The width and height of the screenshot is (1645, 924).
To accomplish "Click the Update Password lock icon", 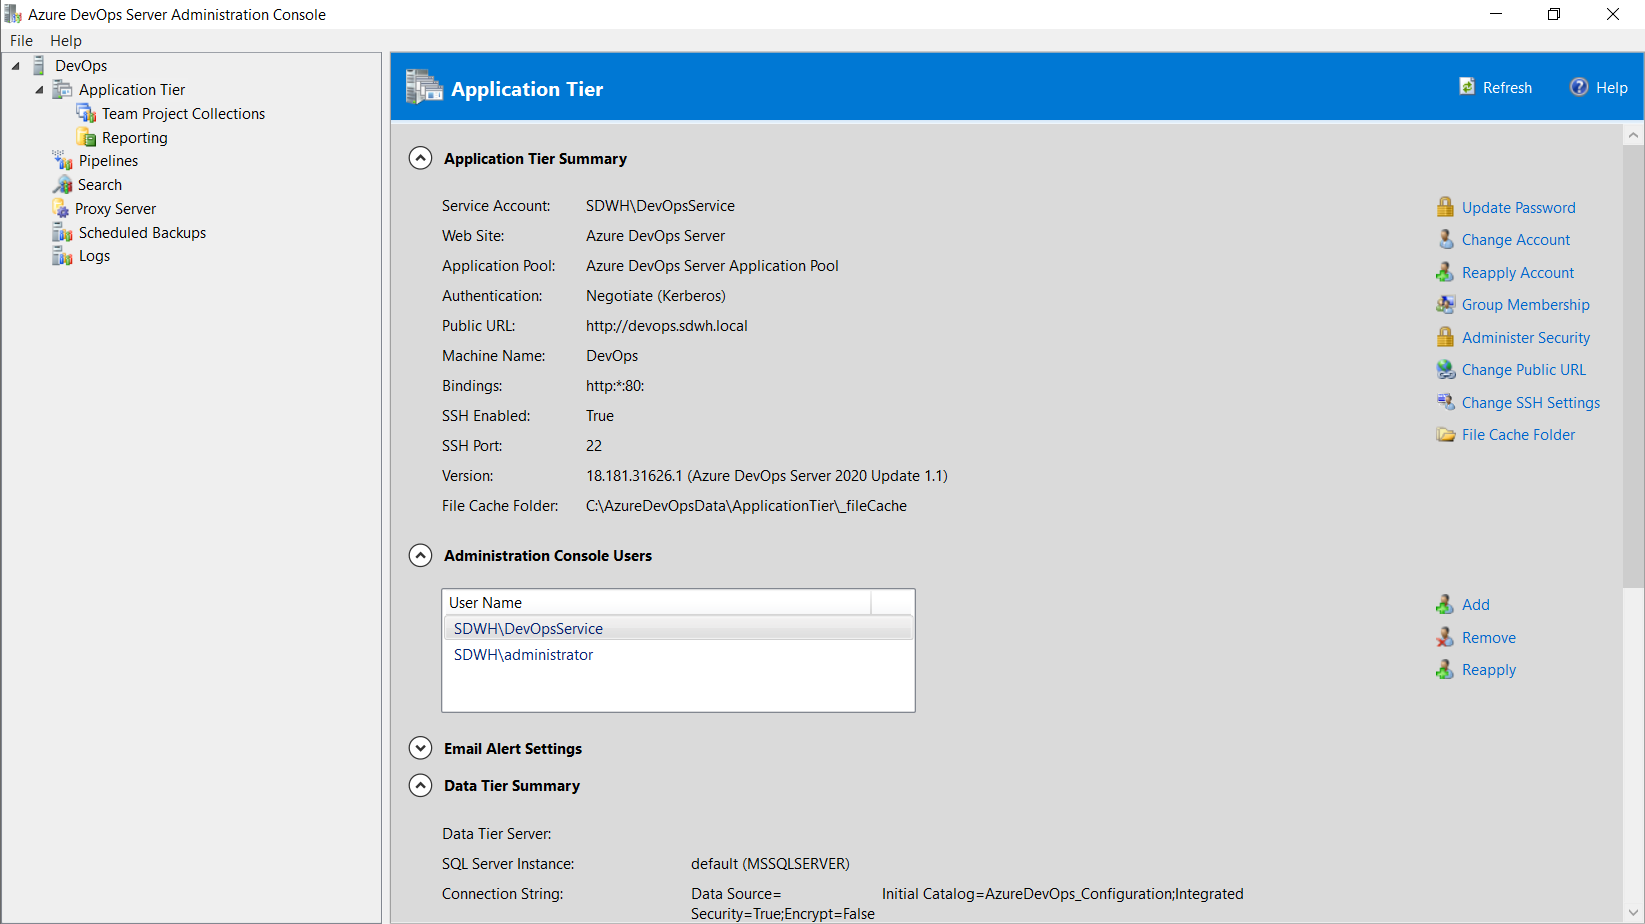I will click(x=1445, y=207).
